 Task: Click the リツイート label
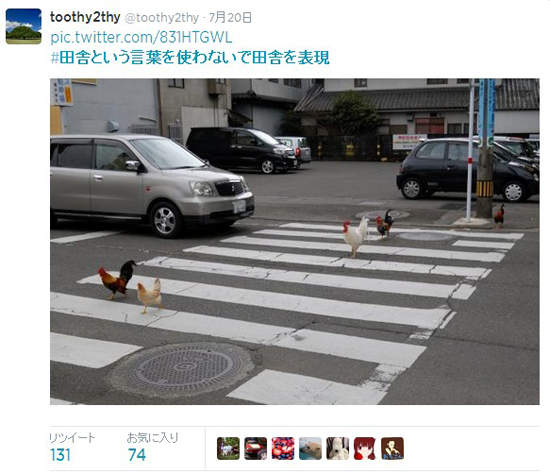pyautogui.click(x=72, y=438)
